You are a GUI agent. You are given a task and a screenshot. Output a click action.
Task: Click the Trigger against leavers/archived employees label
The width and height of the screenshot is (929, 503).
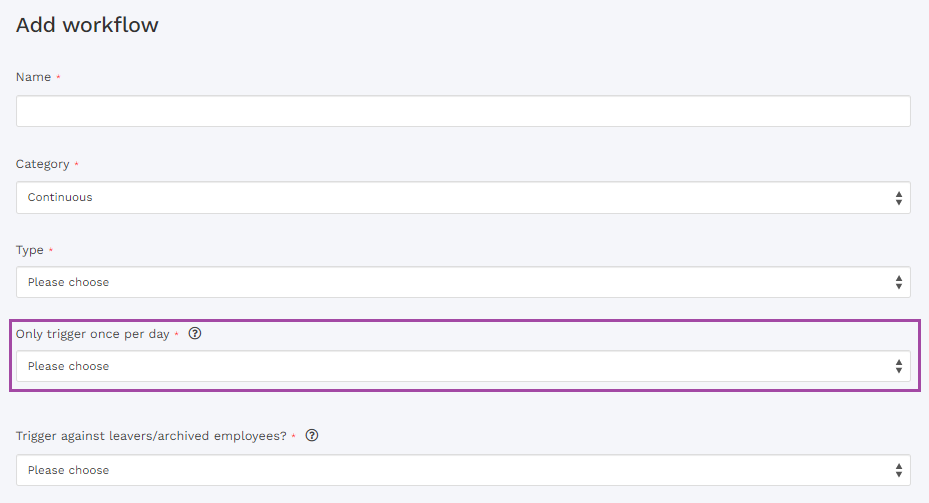pos(150,436)
